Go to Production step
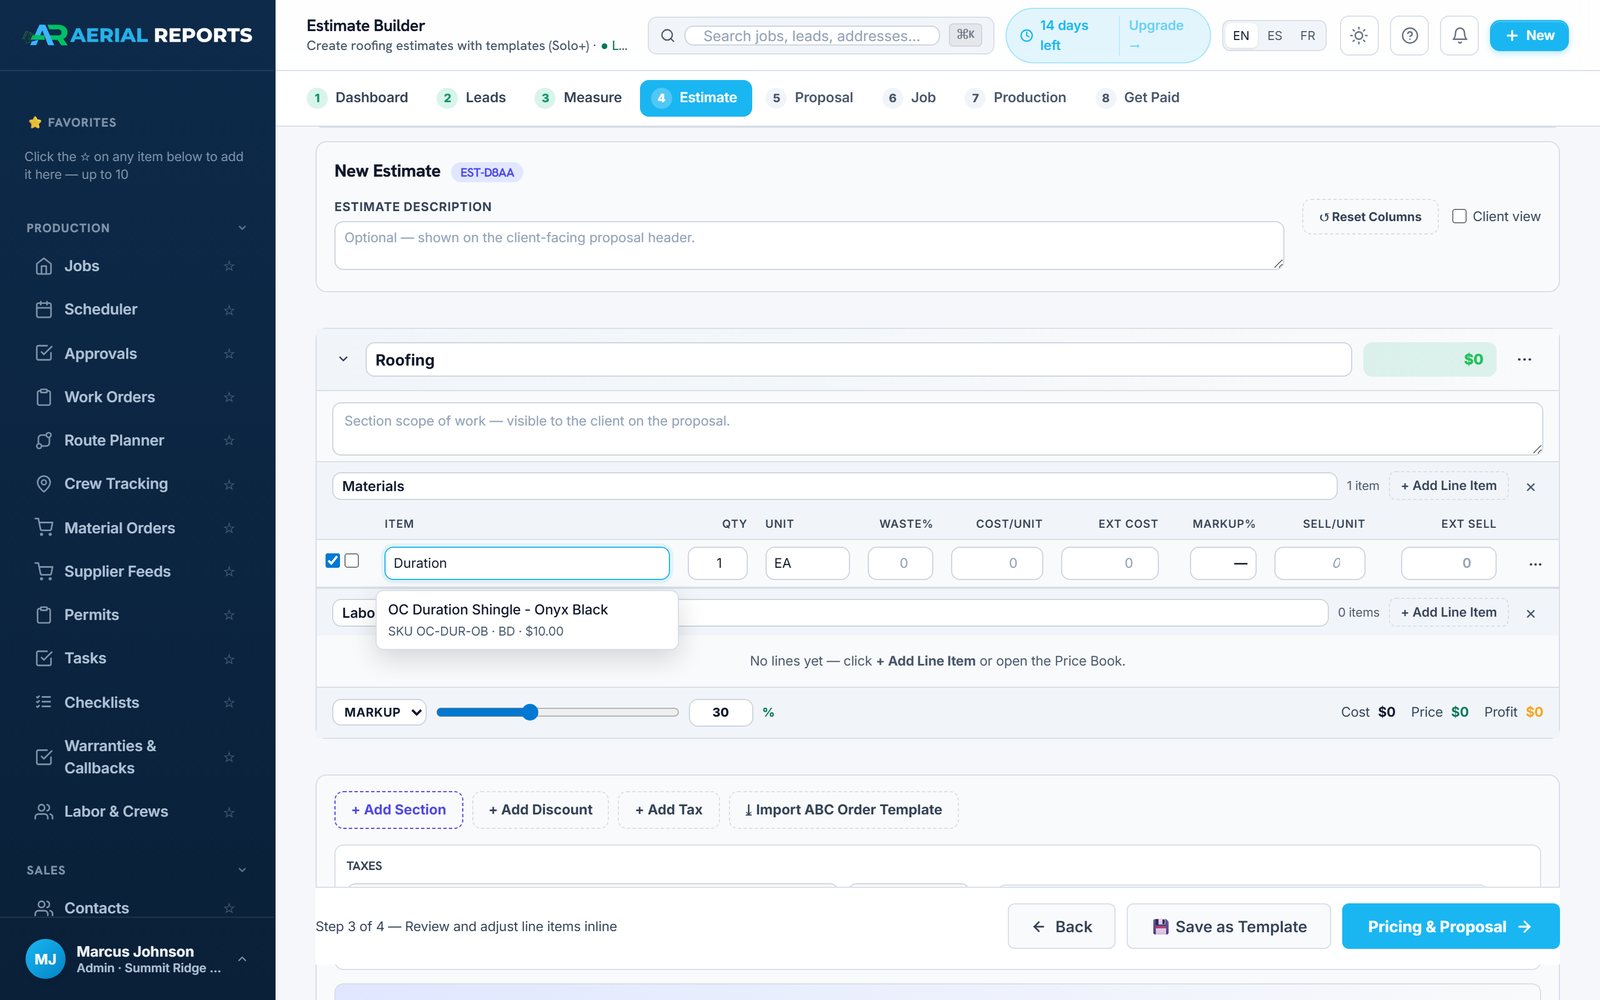 1016,98
